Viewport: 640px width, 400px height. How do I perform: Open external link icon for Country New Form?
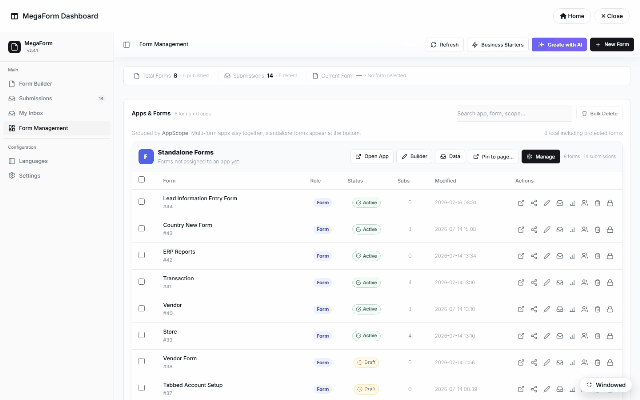tap(521, 229)
